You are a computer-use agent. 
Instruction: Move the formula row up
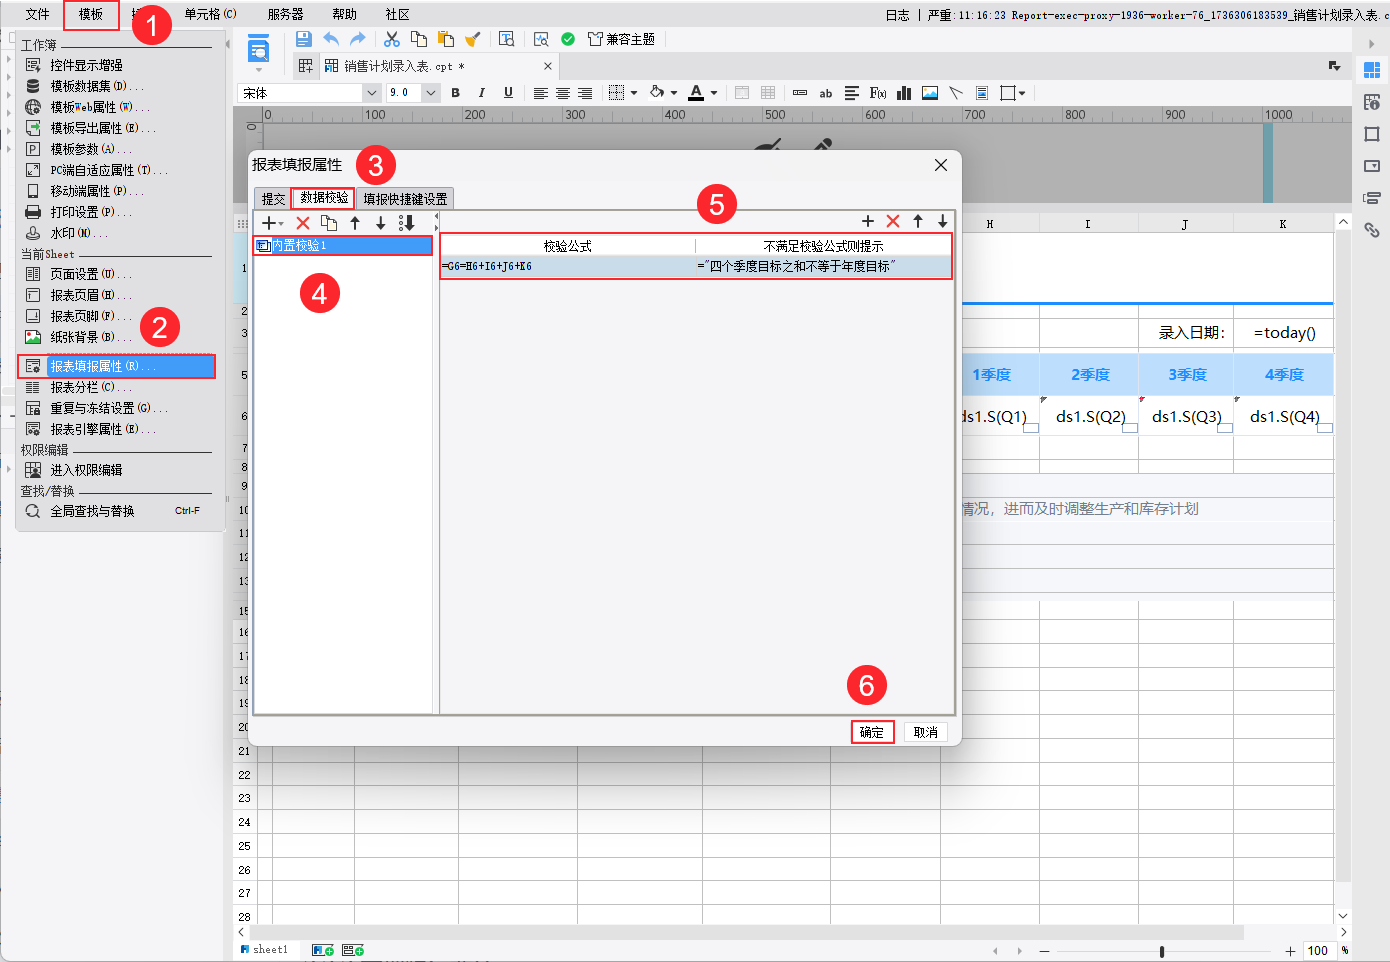(x=918, y=221)
